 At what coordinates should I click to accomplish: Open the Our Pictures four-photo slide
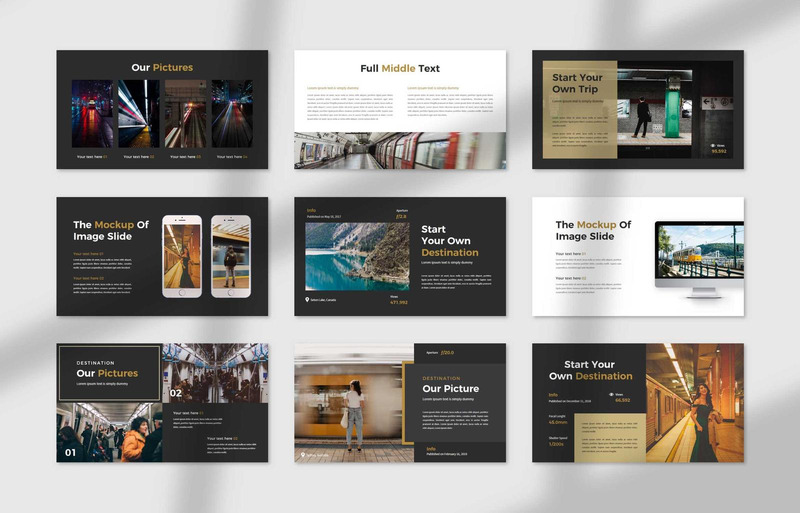(x=162, y=109)
